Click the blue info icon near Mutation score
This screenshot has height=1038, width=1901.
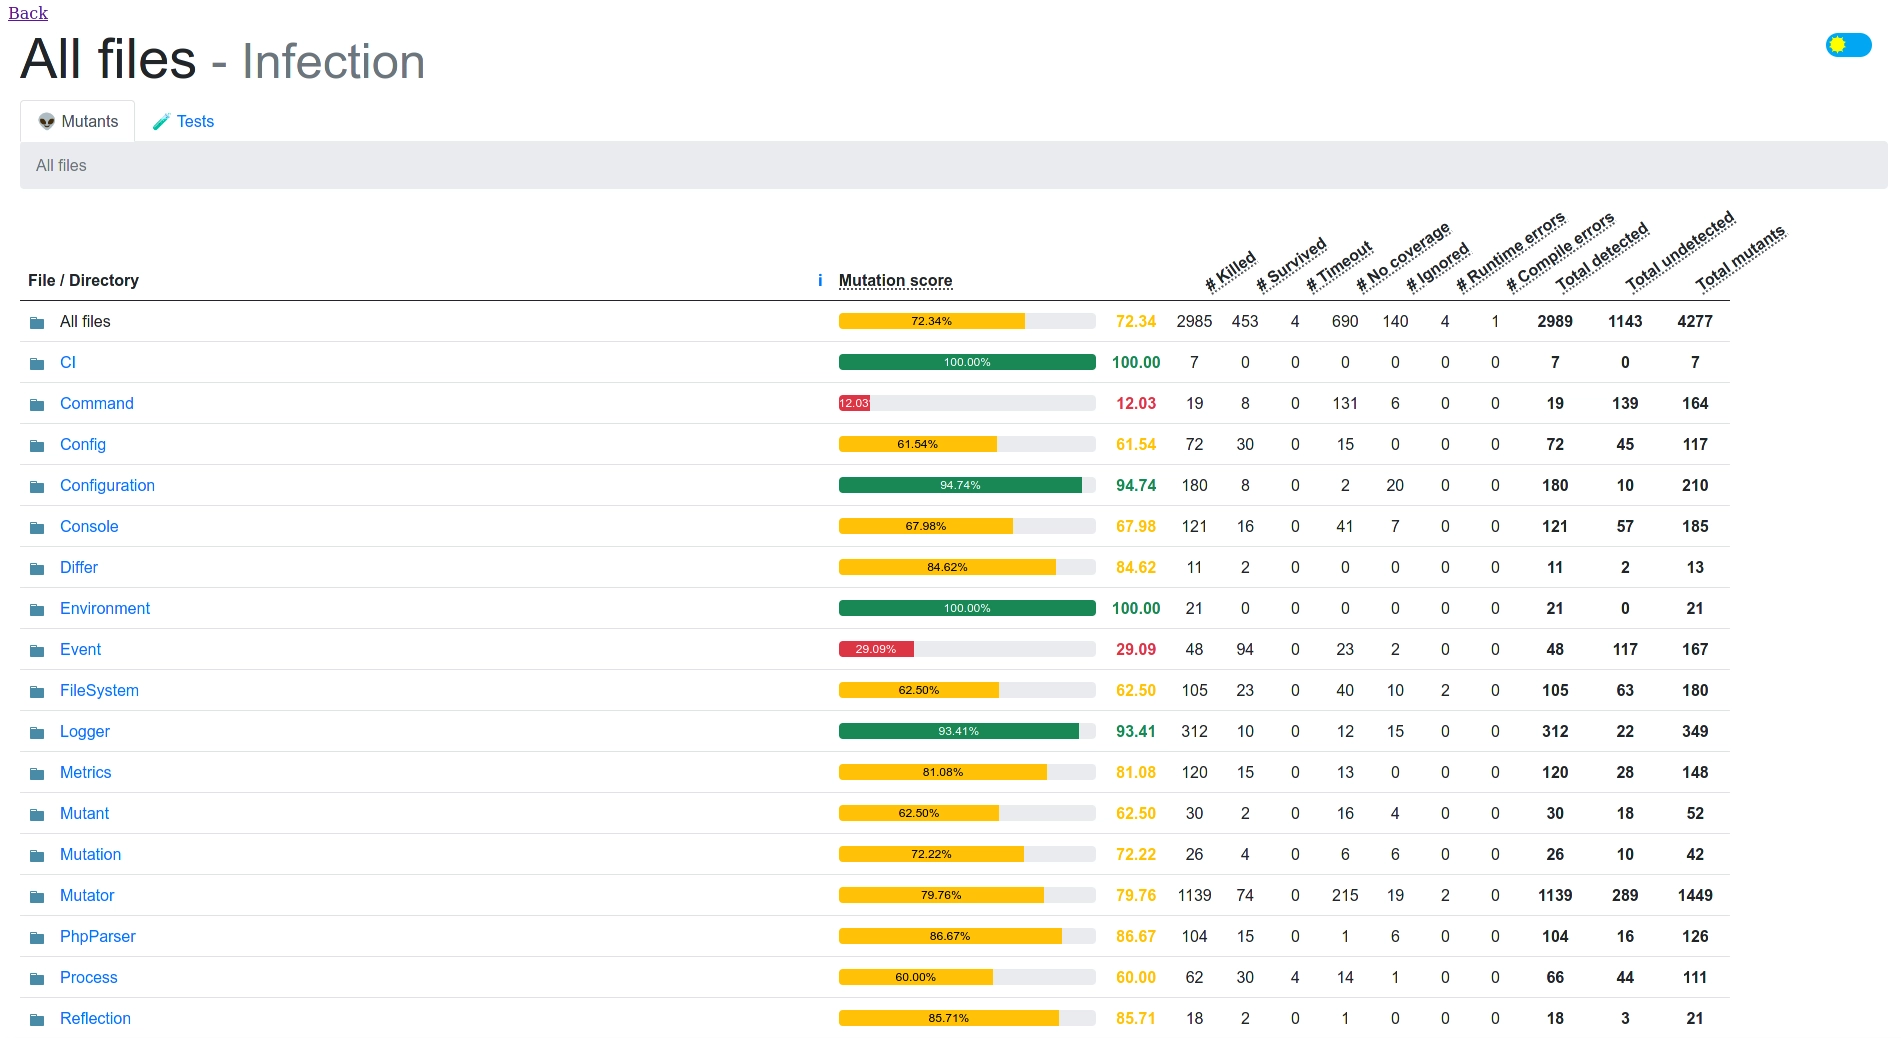coord(820,281)
